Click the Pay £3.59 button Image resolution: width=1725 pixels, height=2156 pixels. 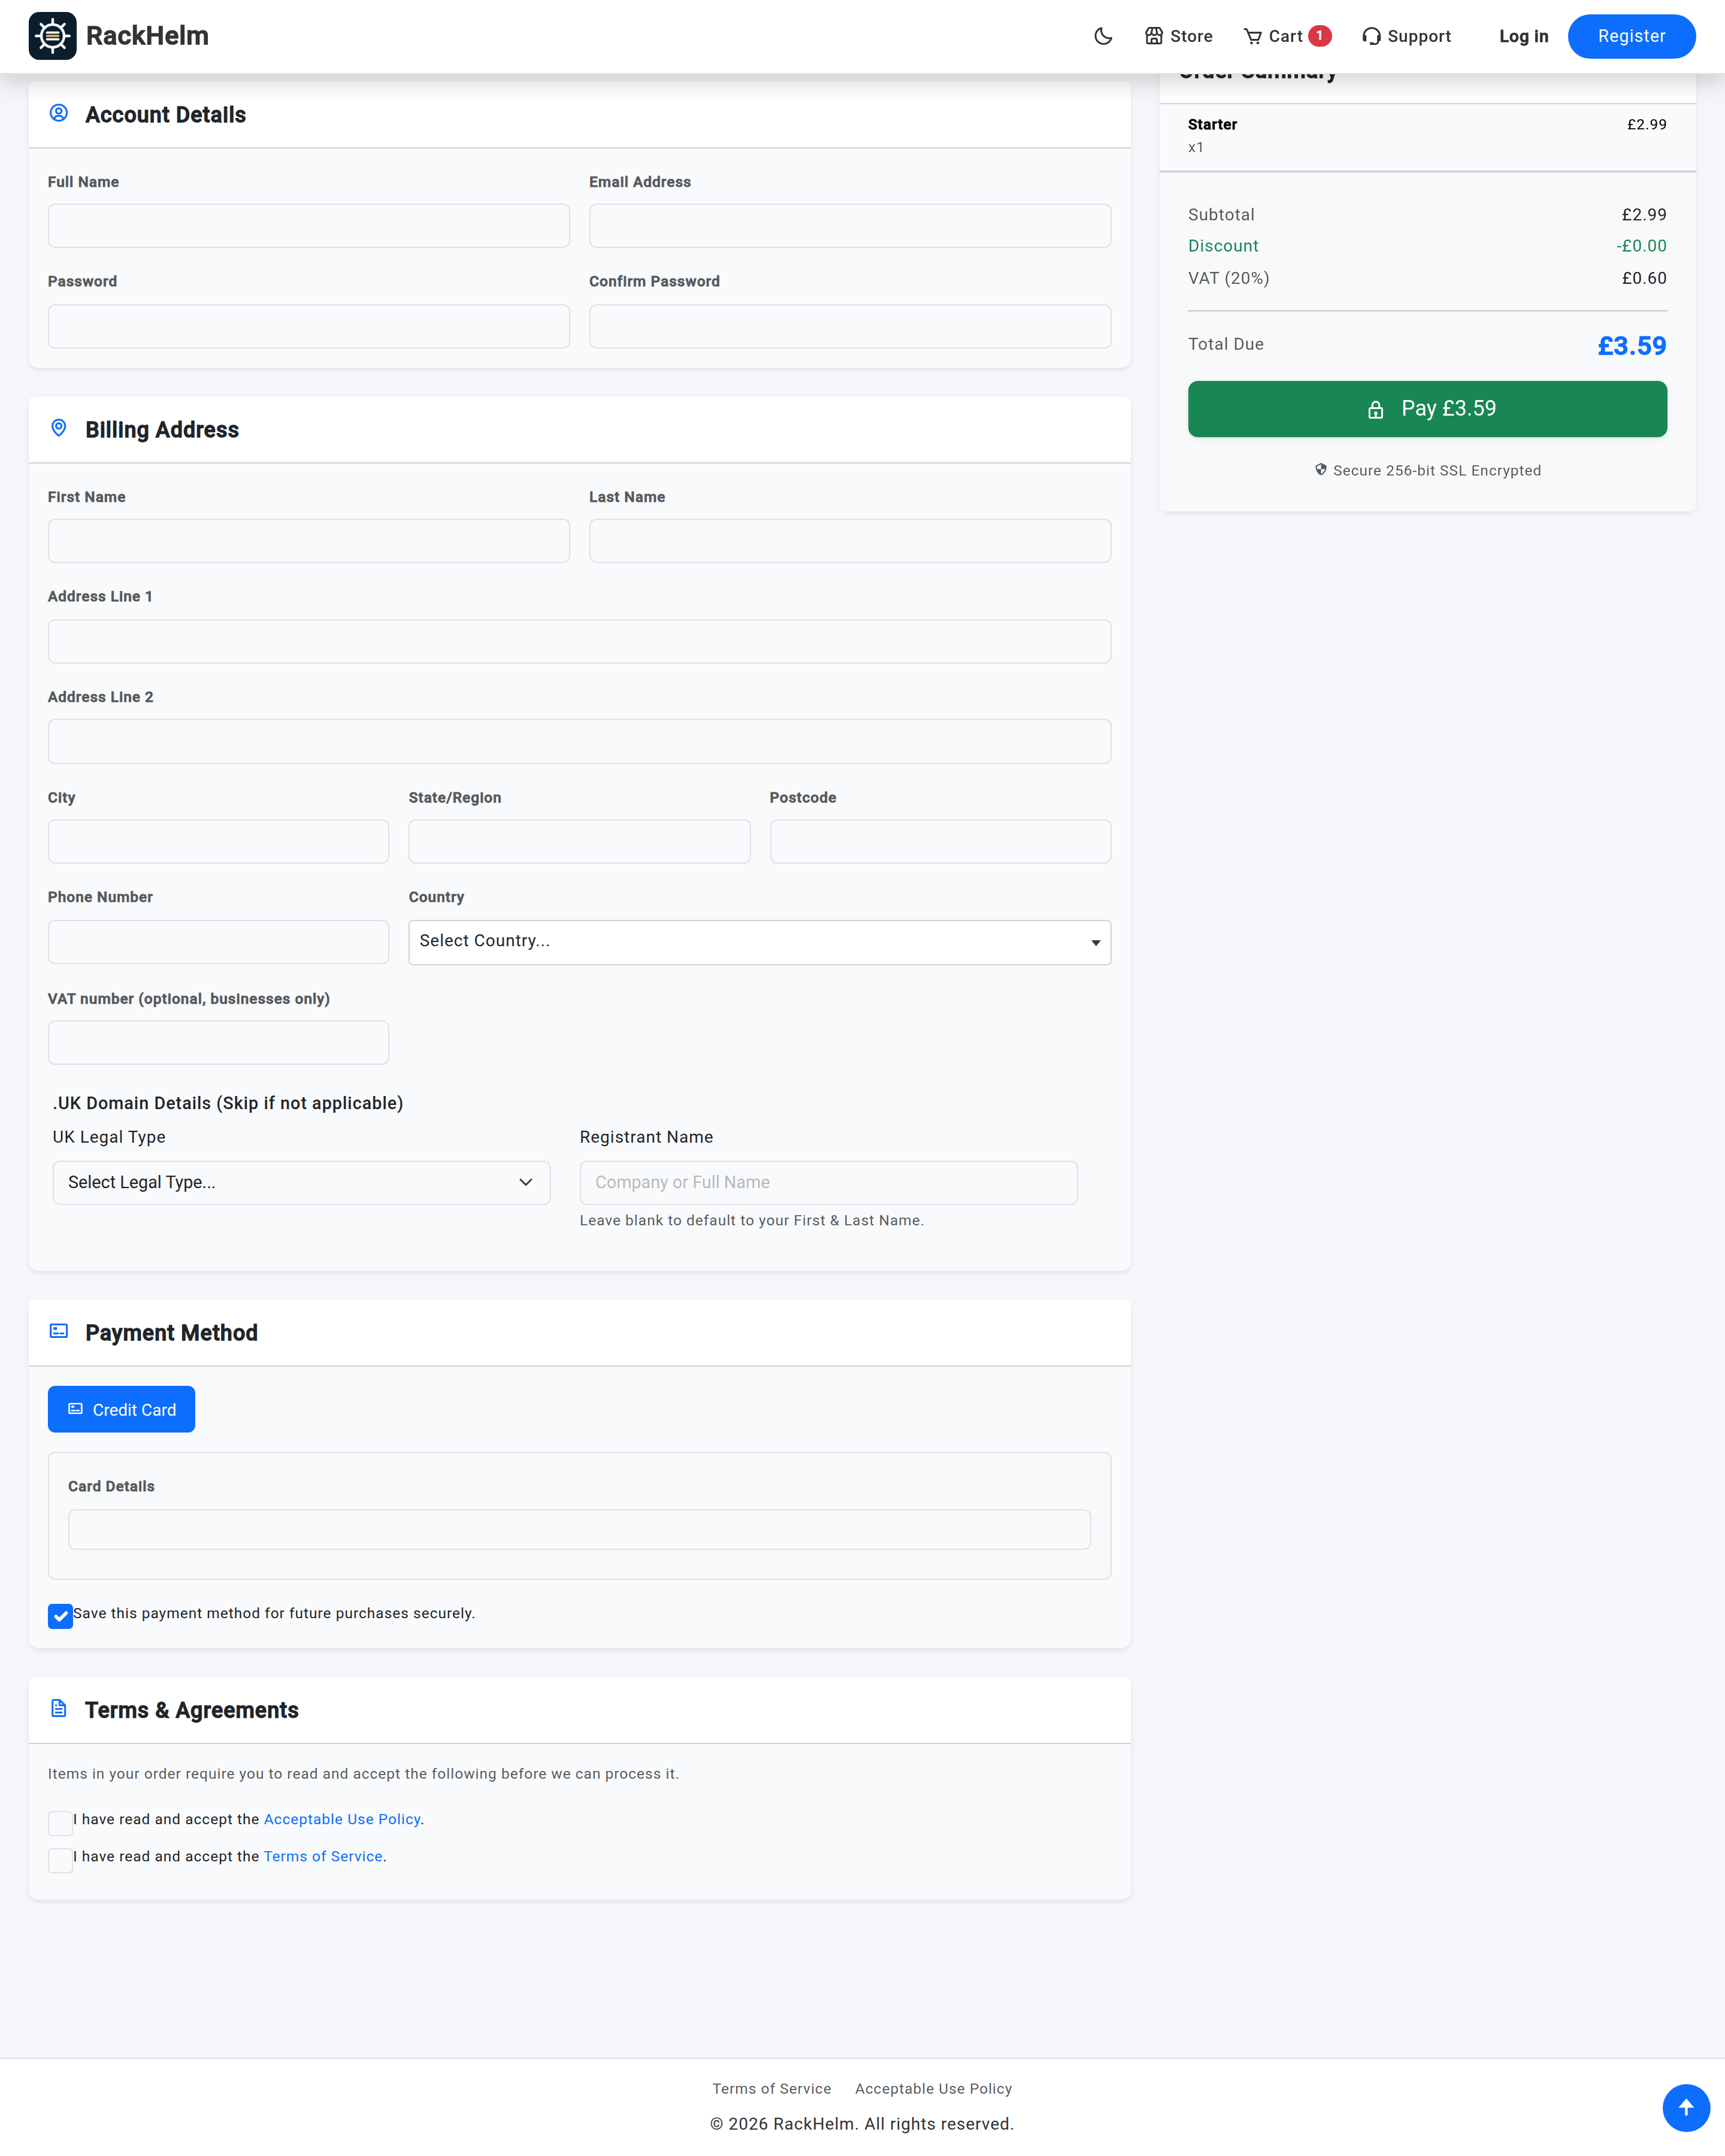point(1427,409)
